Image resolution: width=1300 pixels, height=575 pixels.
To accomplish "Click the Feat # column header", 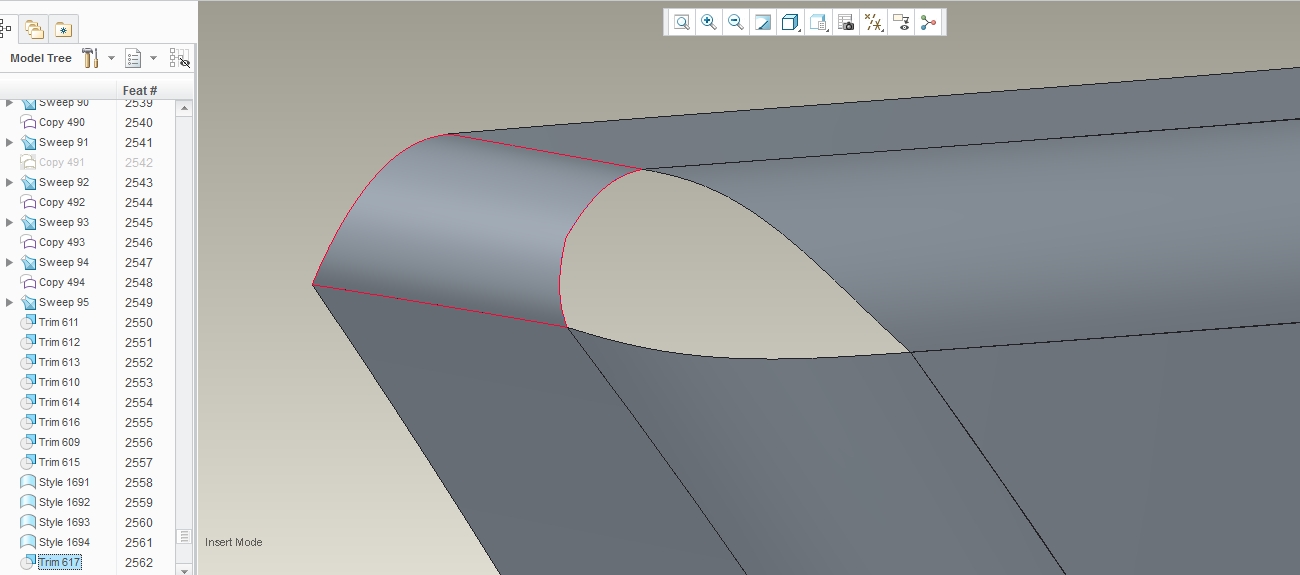I will click(x=140, y=91).
